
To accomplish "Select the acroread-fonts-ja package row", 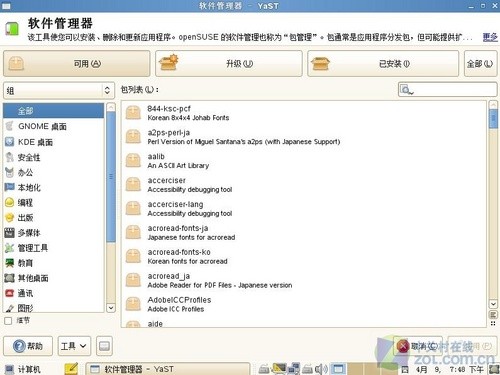I will pyautogui.click(x=304, y=233).
